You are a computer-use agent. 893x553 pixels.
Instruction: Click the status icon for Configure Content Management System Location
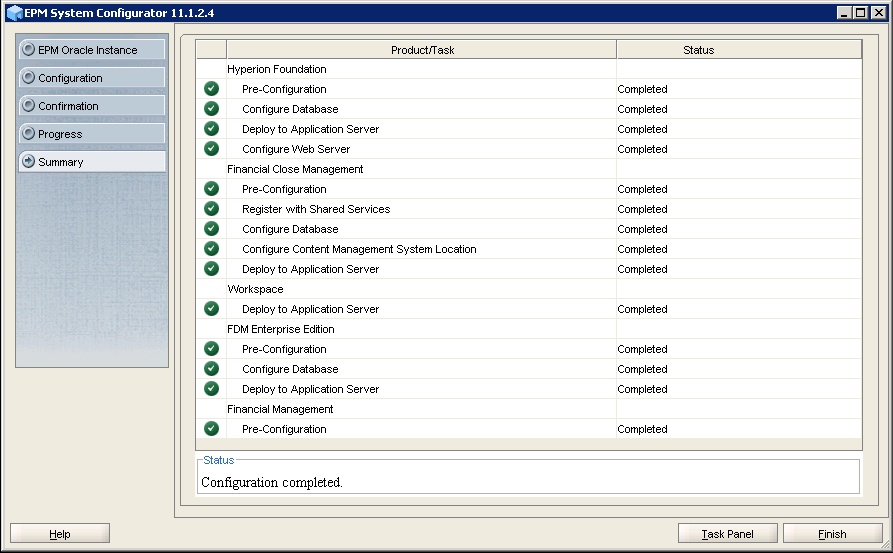[211, 249]
